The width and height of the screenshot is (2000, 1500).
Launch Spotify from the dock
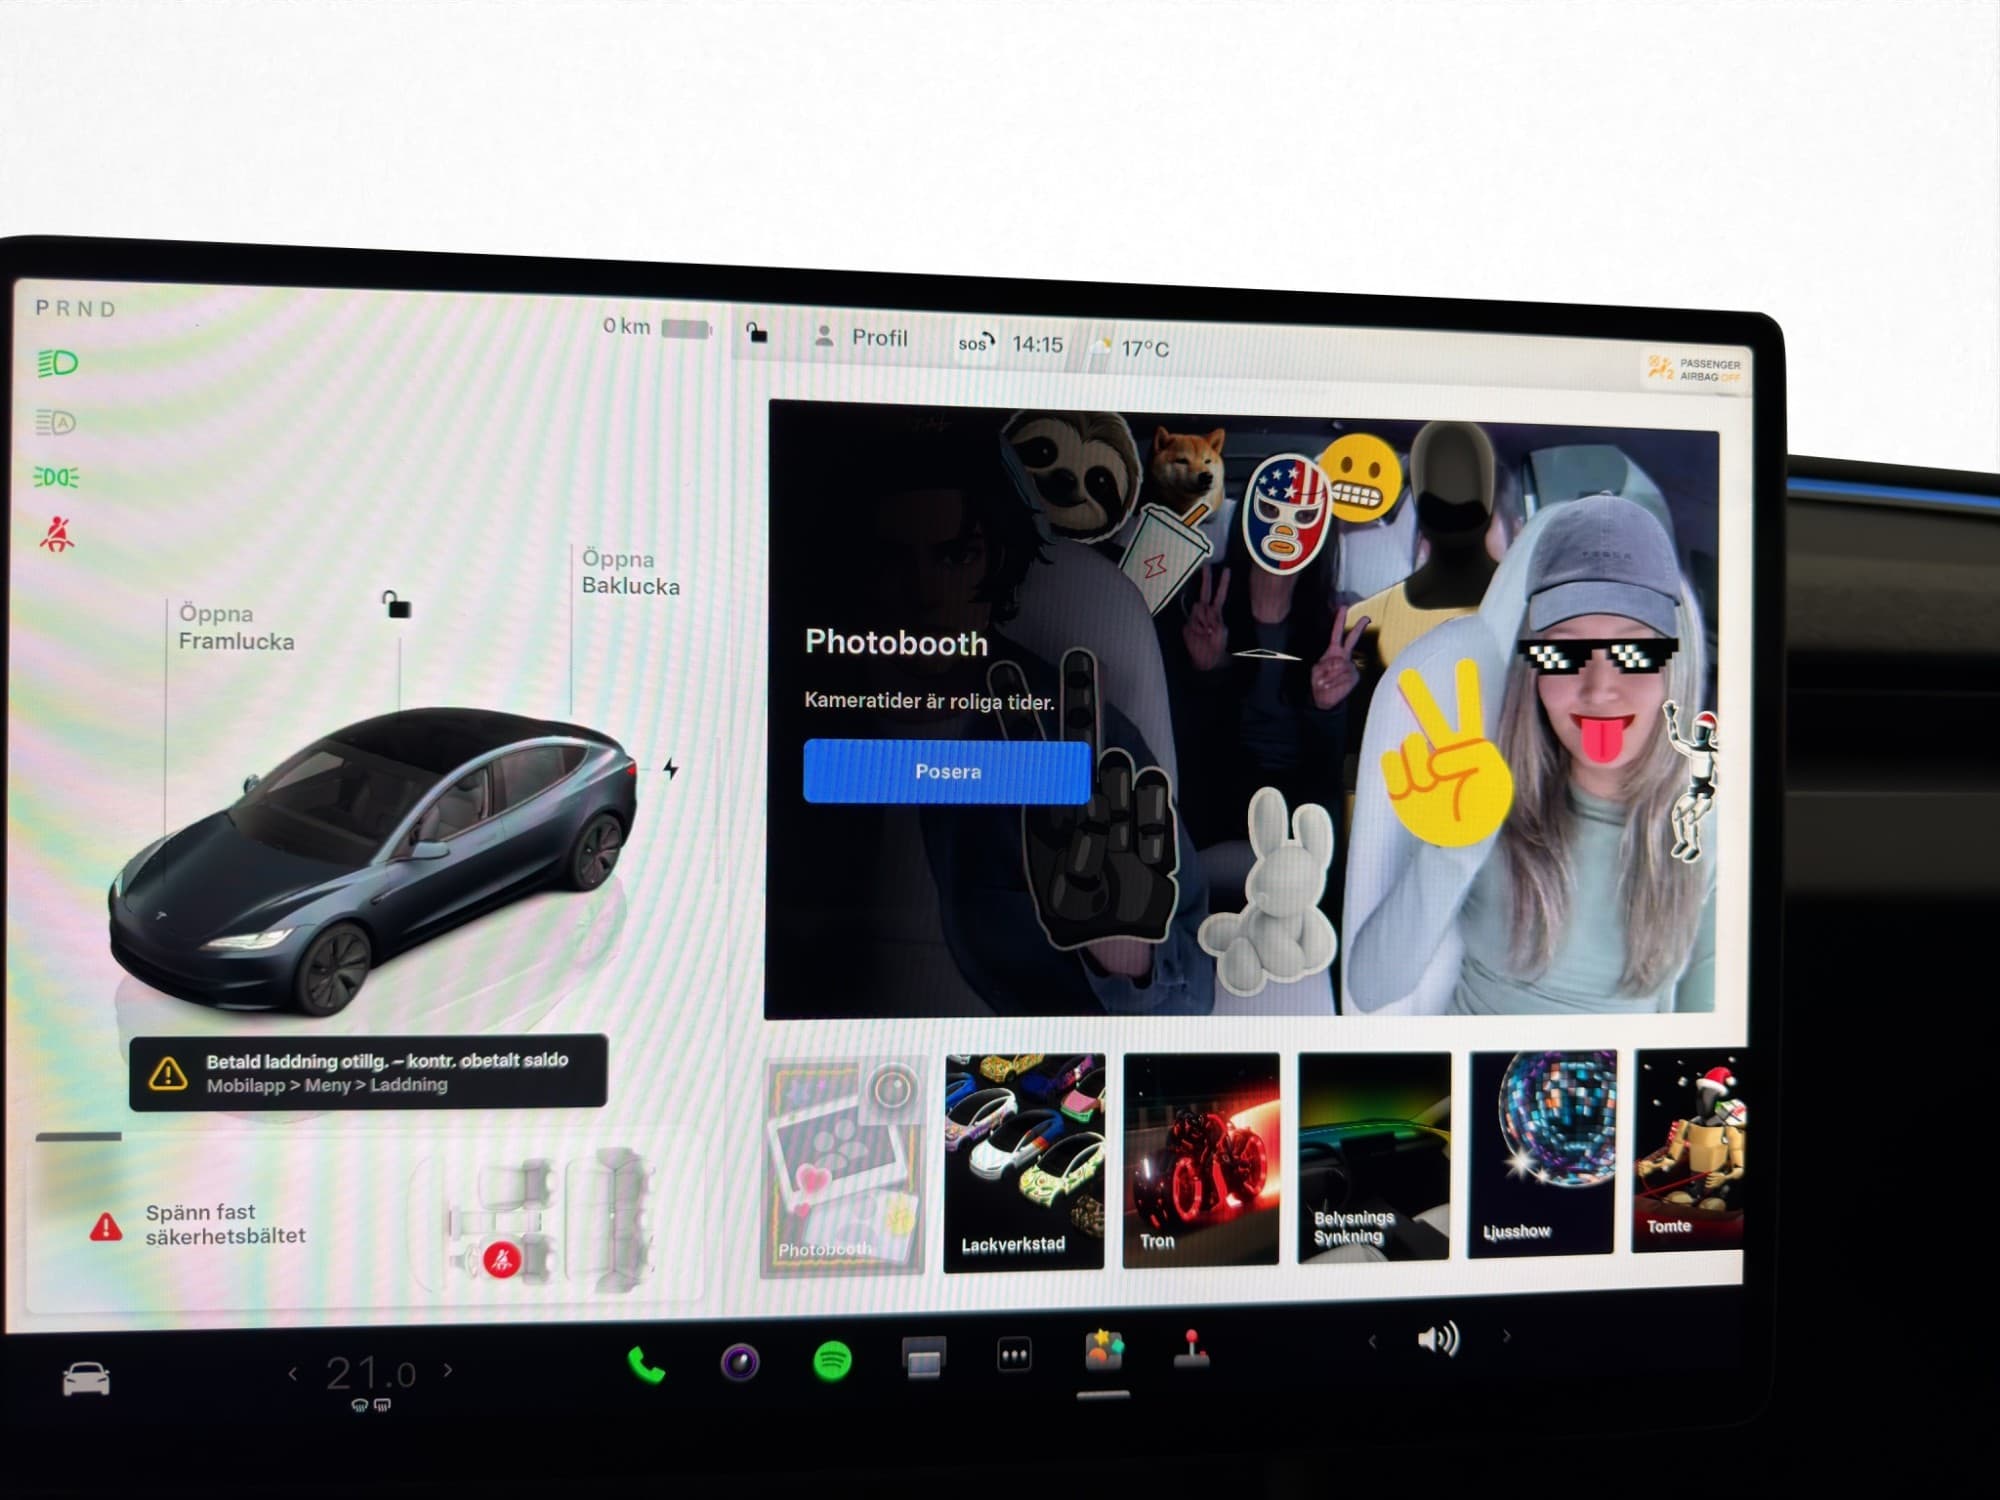pos(832,1361)
